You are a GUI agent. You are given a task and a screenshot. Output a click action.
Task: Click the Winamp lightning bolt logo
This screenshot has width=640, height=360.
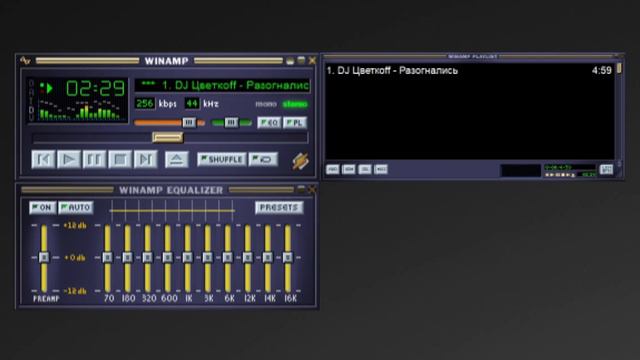pos(300,161)
